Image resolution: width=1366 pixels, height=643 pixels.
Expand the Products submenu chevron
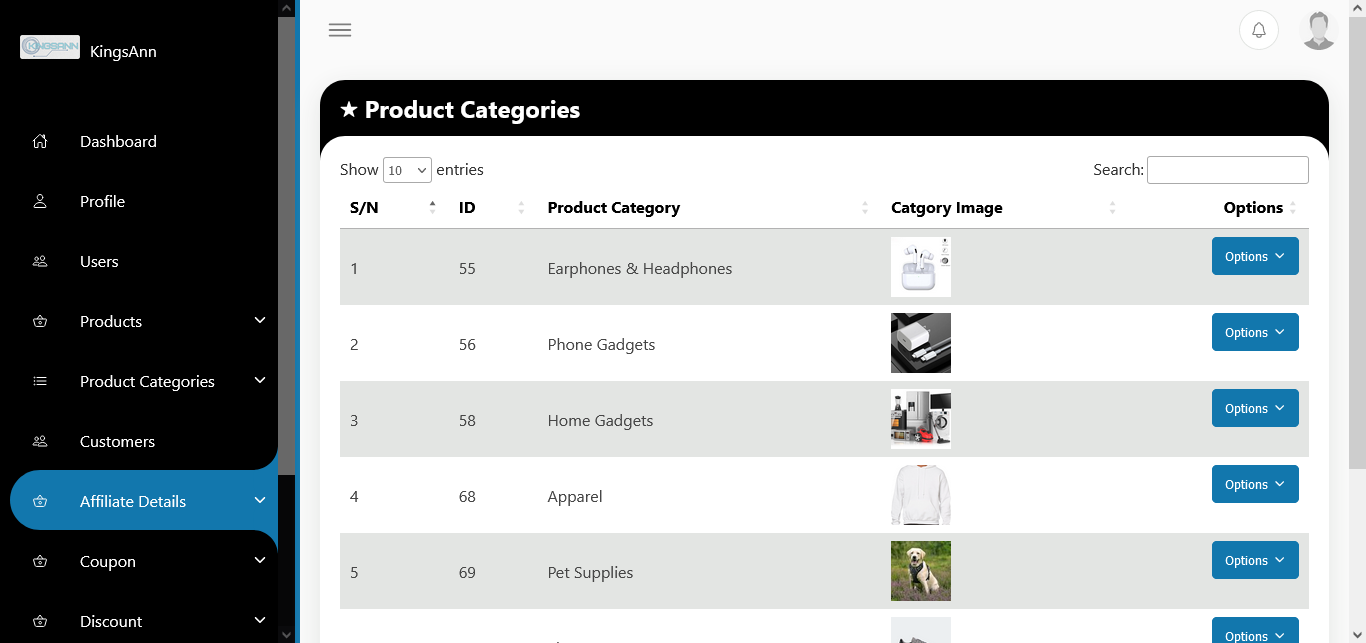(x=260, y=320)
